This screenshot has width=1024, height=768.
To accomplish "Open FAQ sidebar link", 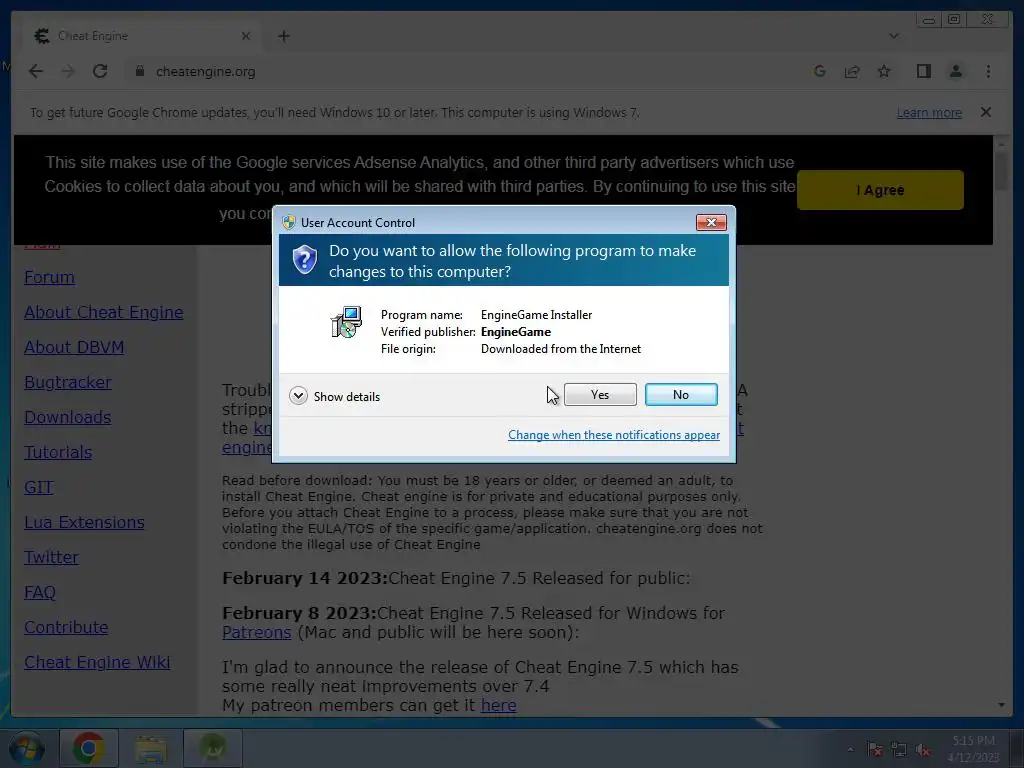I will point(40,592).
